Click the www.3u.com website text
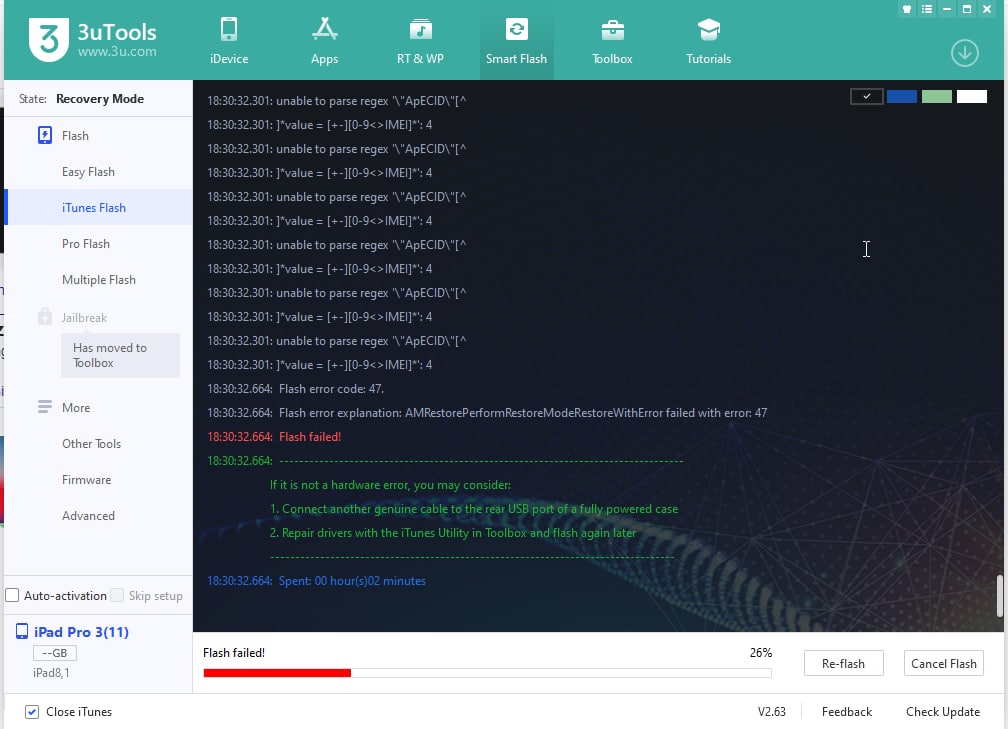 point(117,51)
